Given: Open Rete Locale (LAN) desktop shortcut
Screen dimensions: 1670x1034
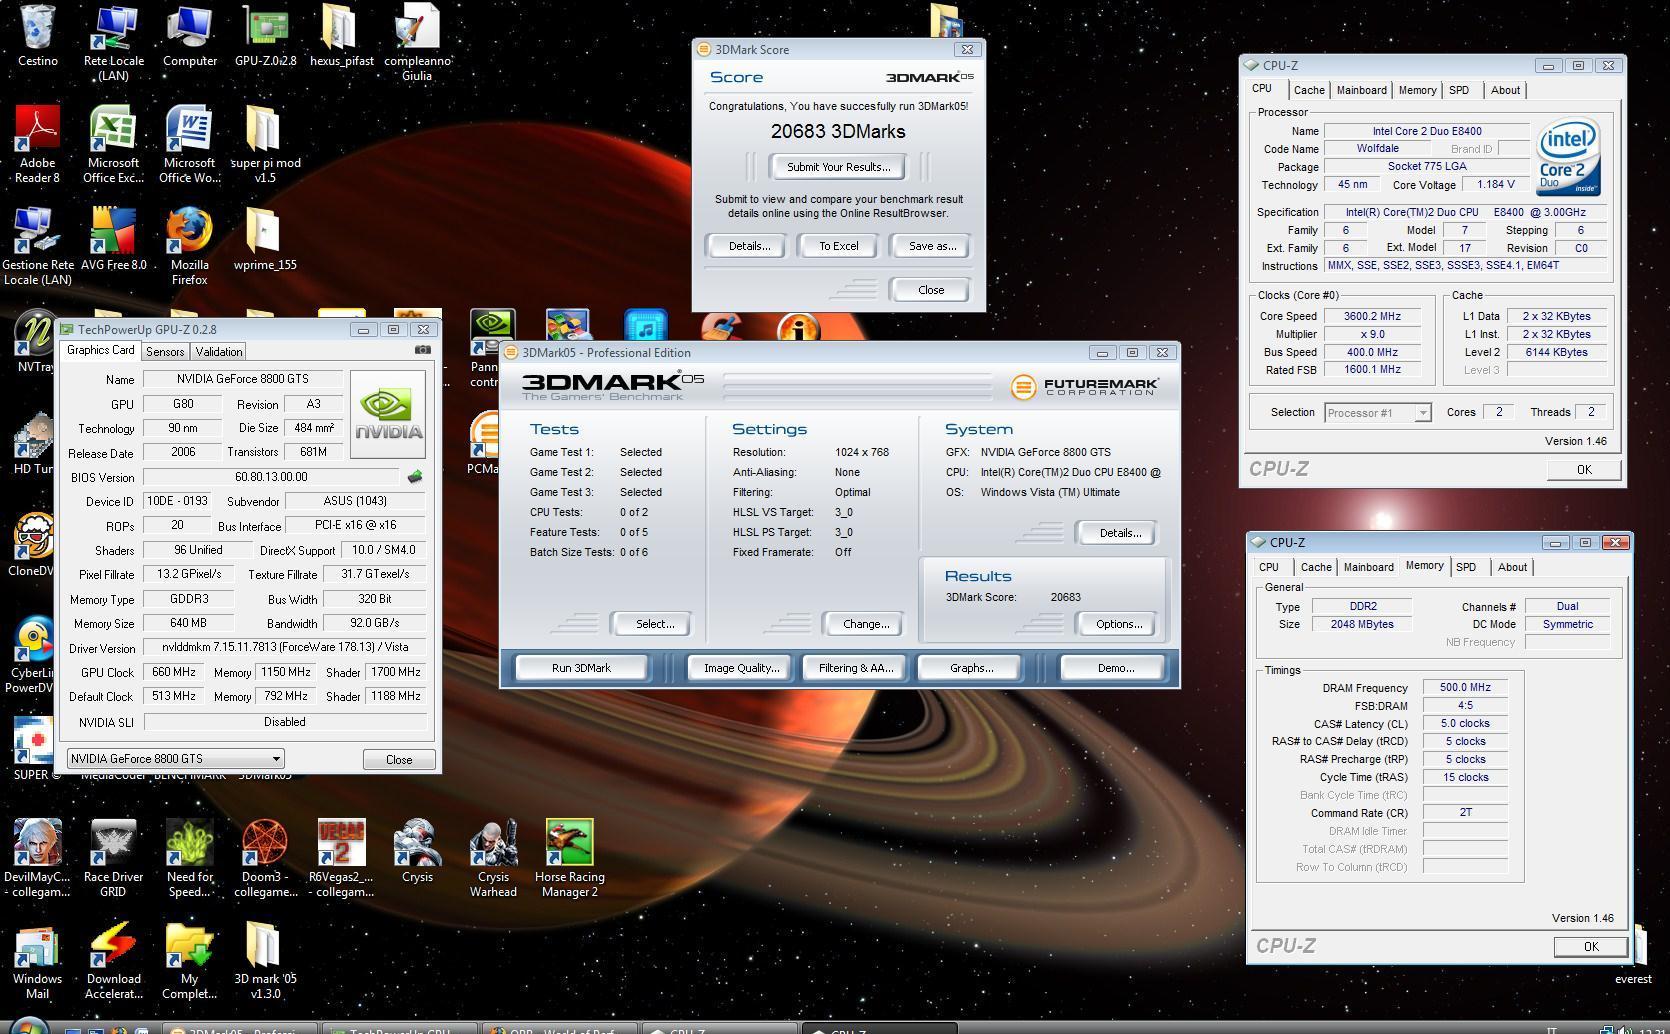Looking at the screenshot, I should tap(113, 42).
